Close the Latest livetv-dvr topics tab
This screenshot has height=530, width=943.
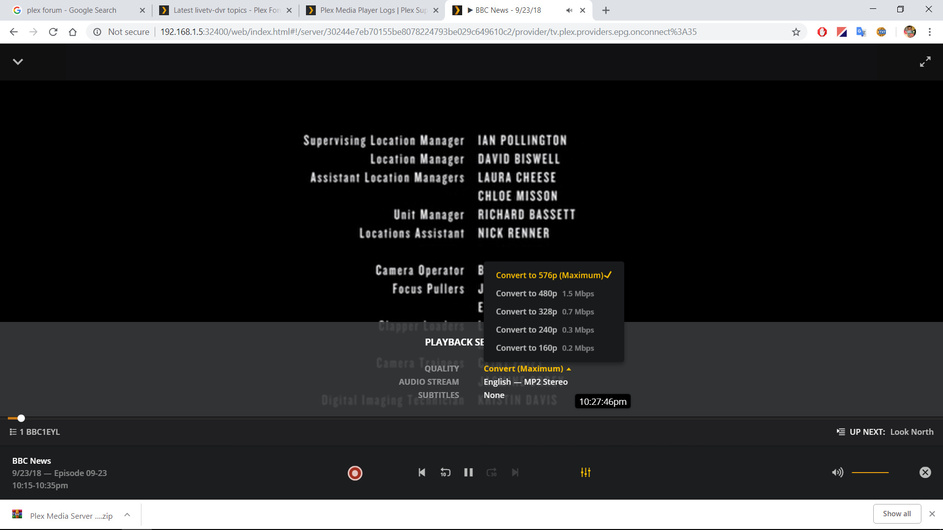[289, 10]
